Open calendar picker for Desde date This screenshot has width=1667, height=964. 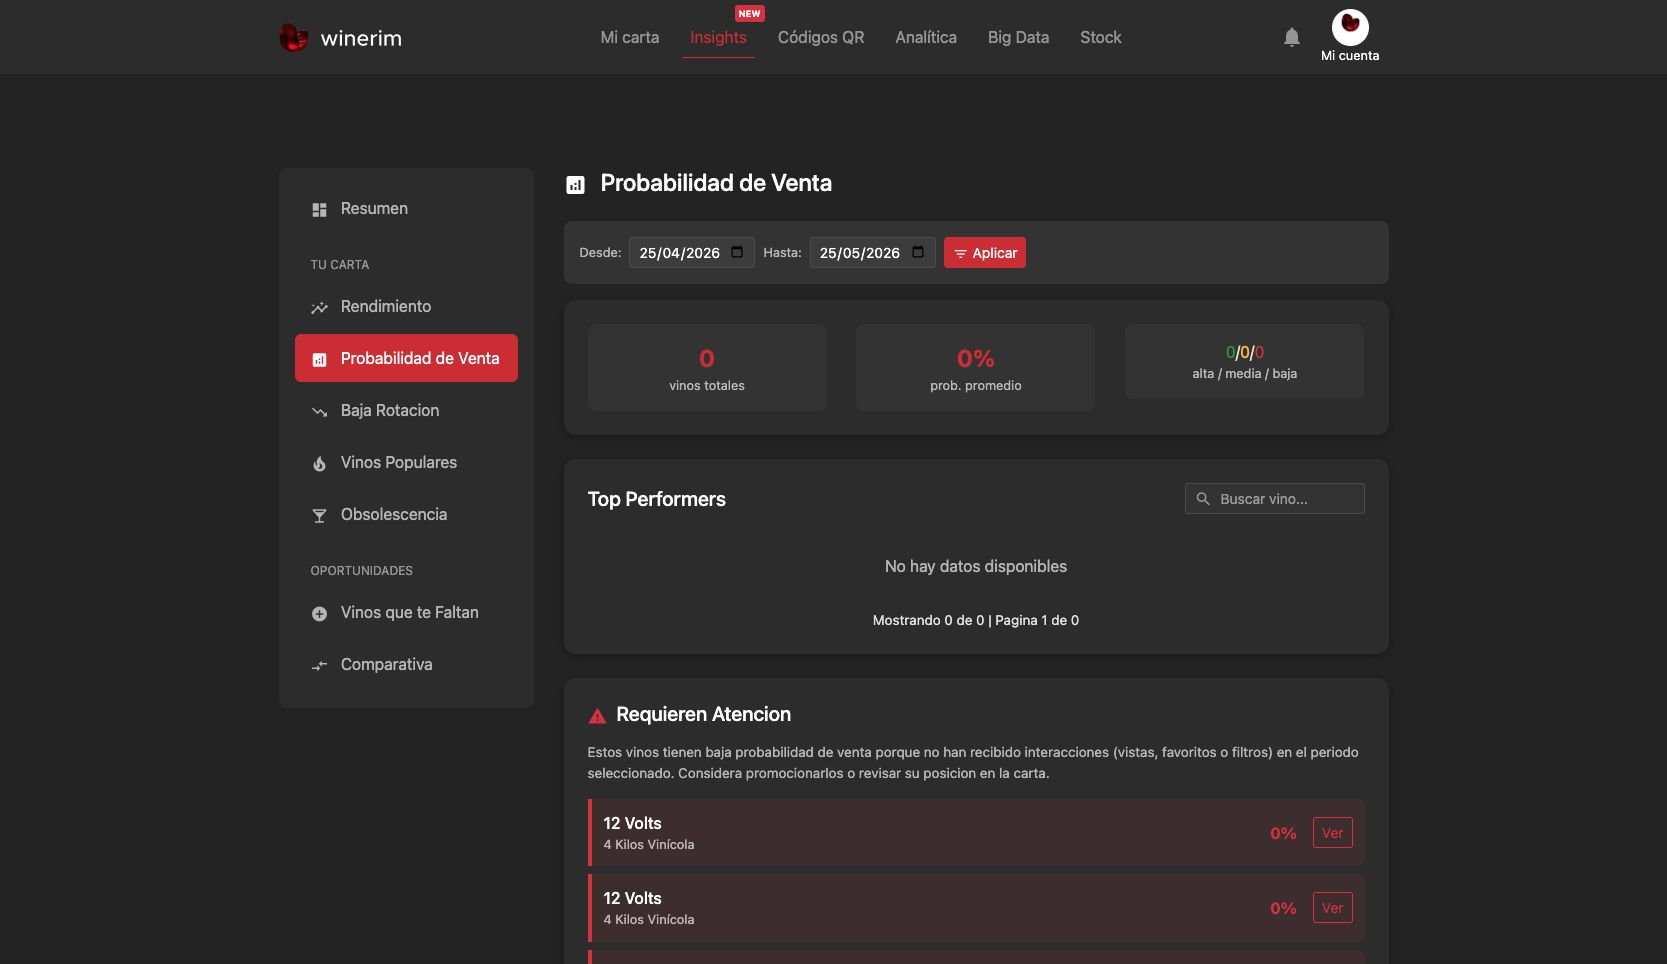[x=737, y=252]
